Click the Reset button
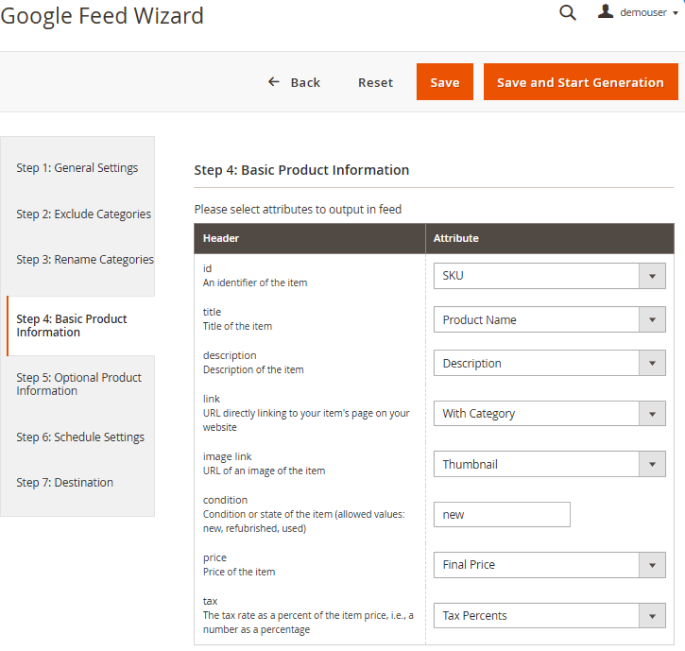 [375, 82]
